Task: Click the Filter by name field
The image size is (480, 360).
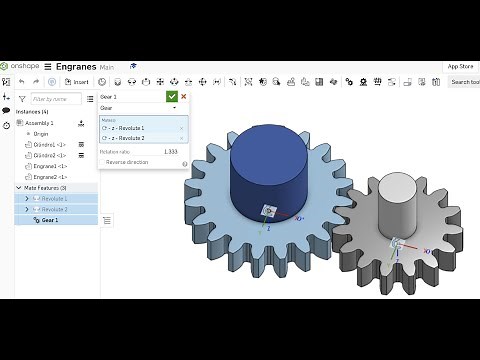Action: pyautogui.click(x=56, y=99)
